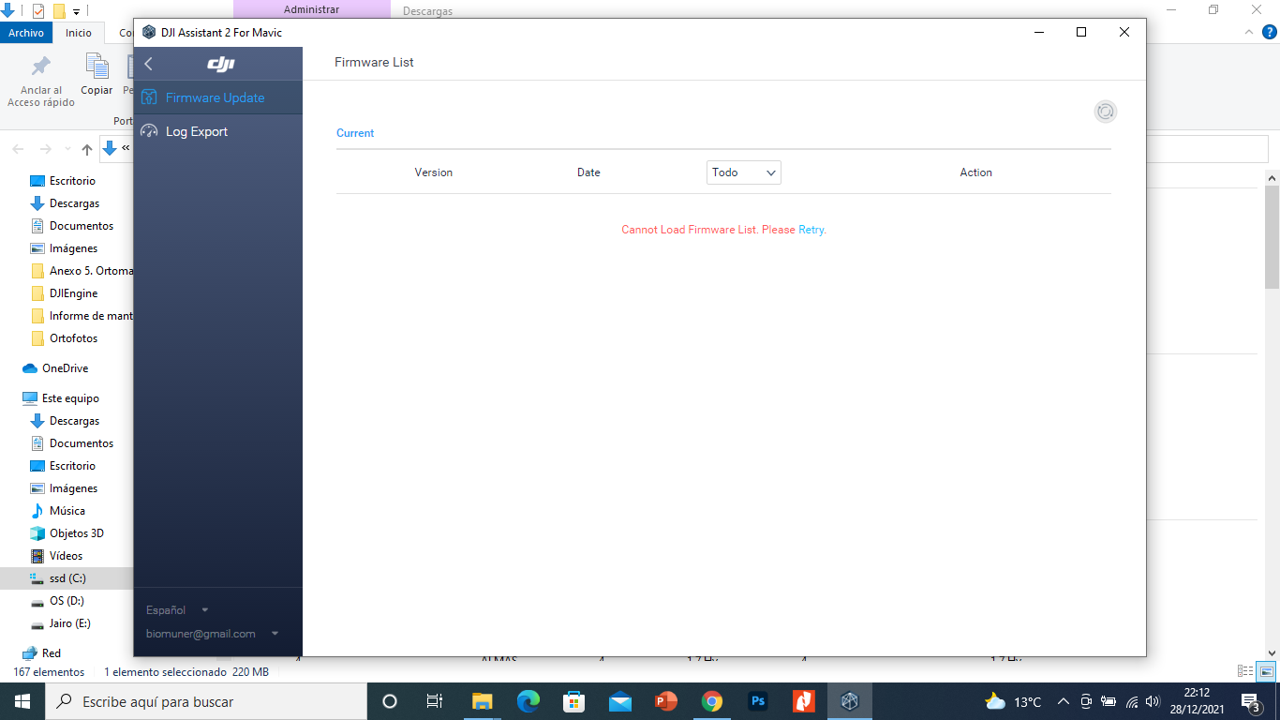This screenshot has width=1280, height=720.
Task: Click the Version column header
Action: pyautogui.click(x=434, y=173)
